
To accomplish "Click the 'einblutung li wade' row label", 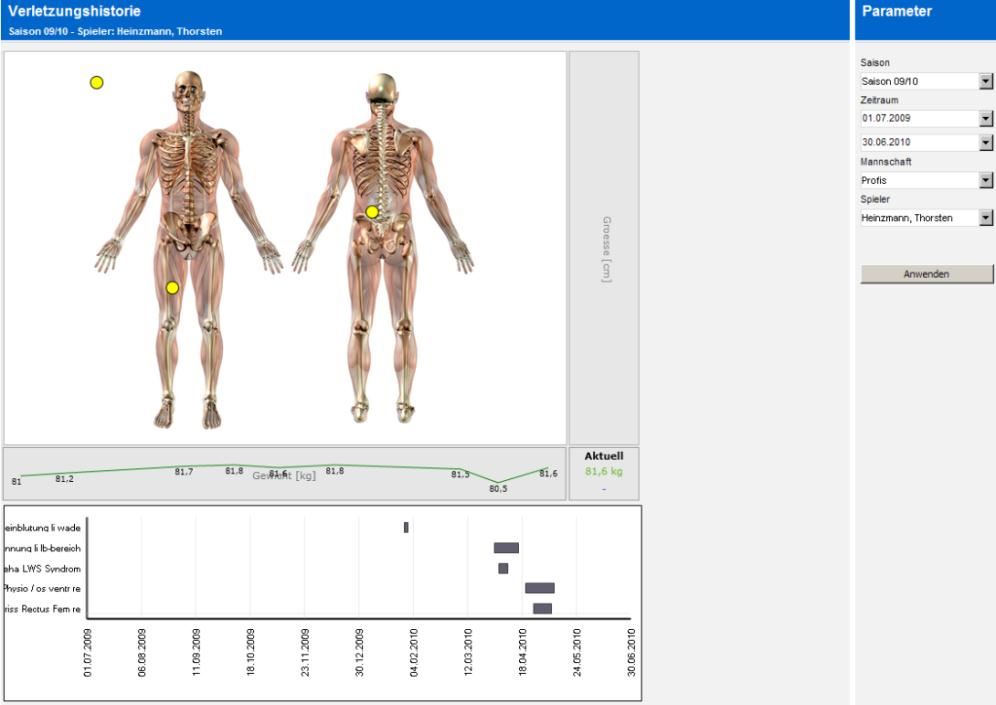I will pos(43,528).
